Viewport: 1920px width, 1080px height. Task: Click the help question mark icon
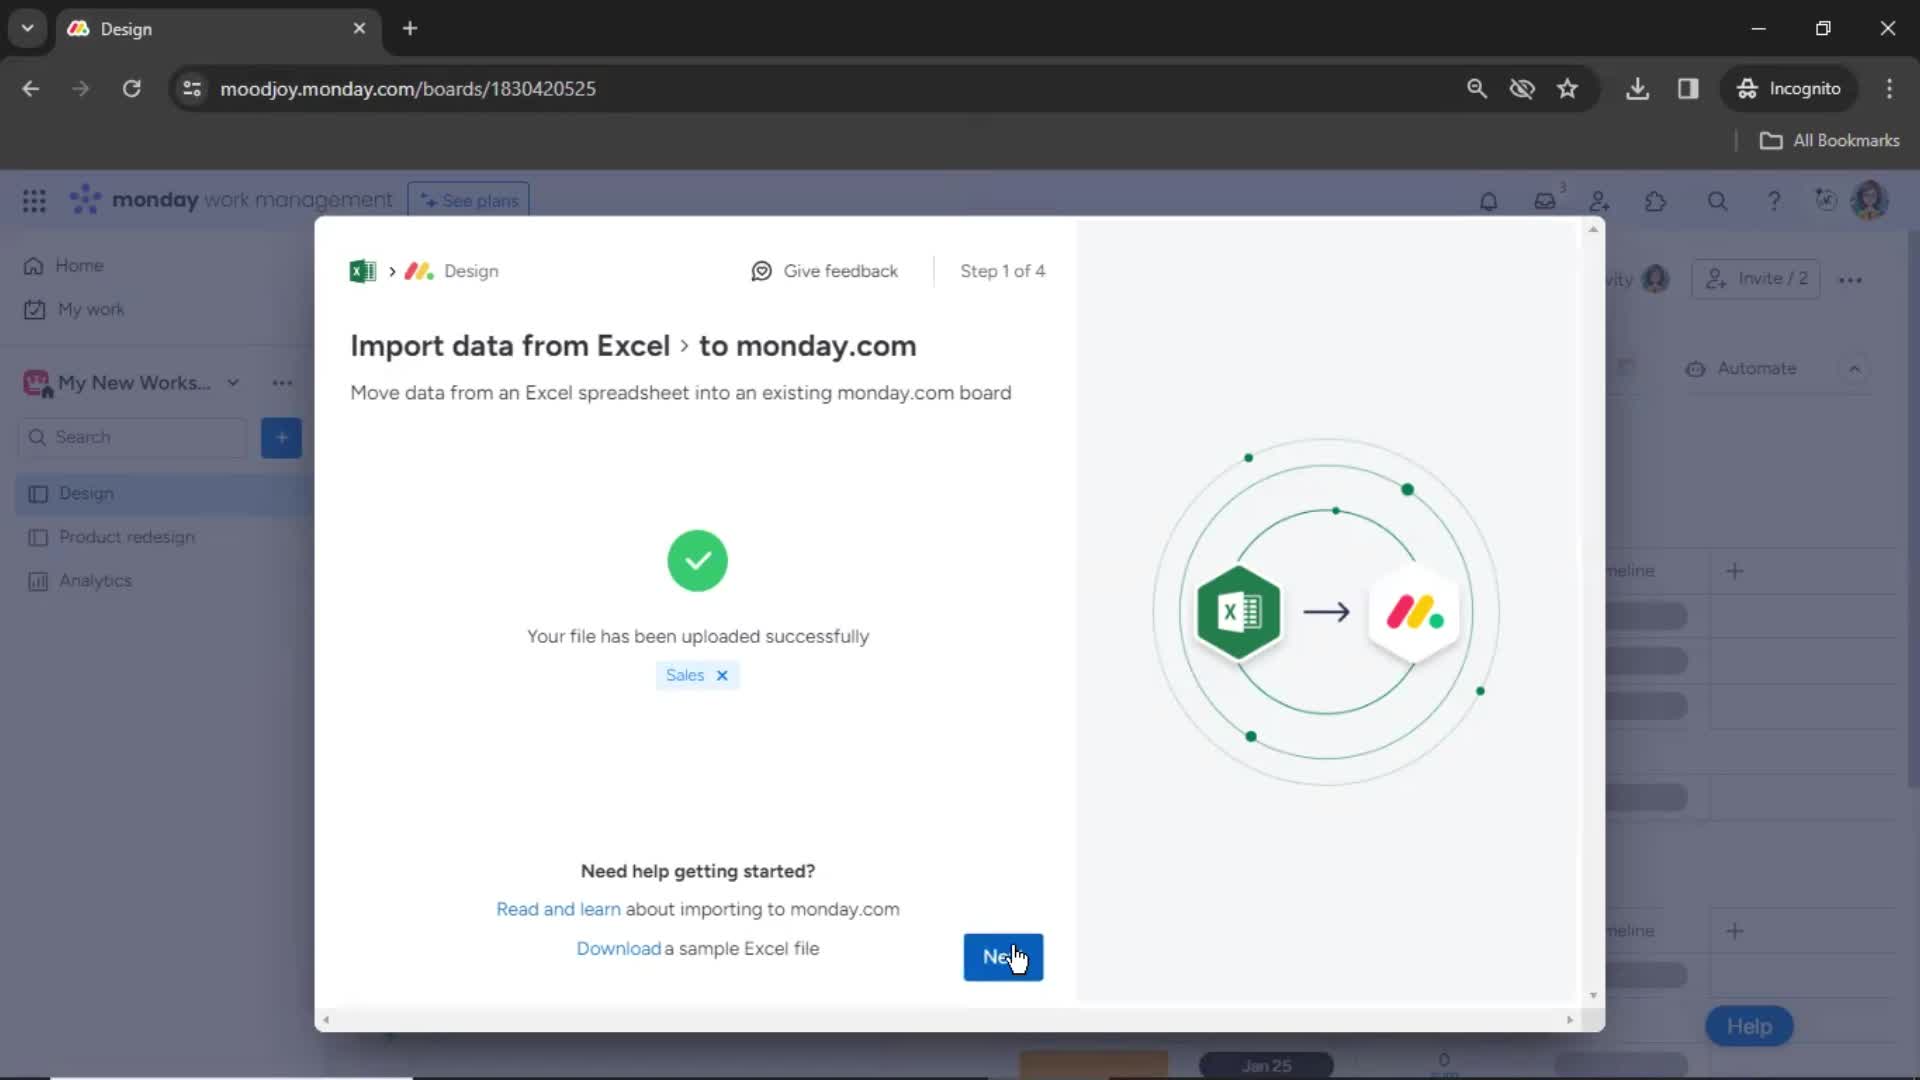tap(1772, 200)
